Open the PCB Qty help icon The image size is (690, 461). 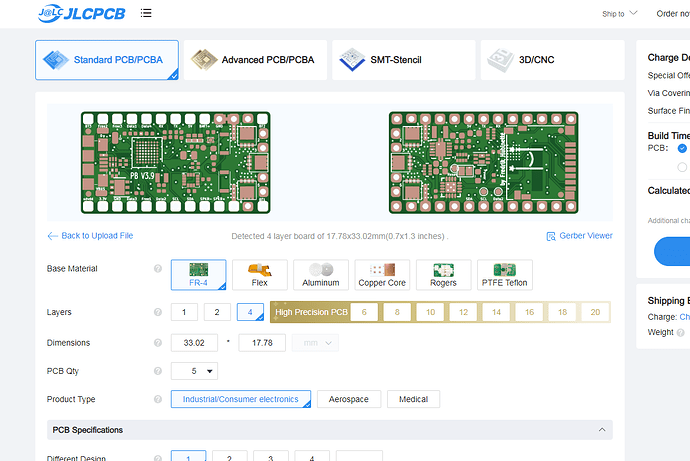(158, 371)
